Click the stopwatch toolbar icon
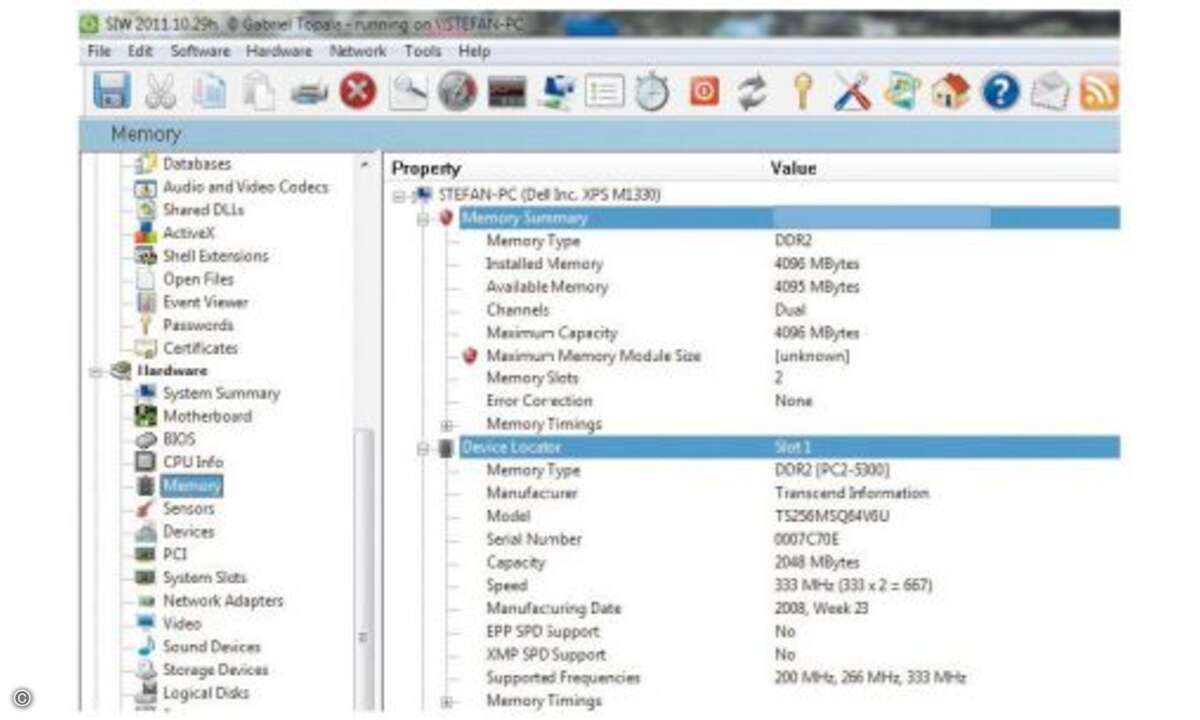This screenshot has width=1200, height=720. pyautogui.click(x=653, y=92)
